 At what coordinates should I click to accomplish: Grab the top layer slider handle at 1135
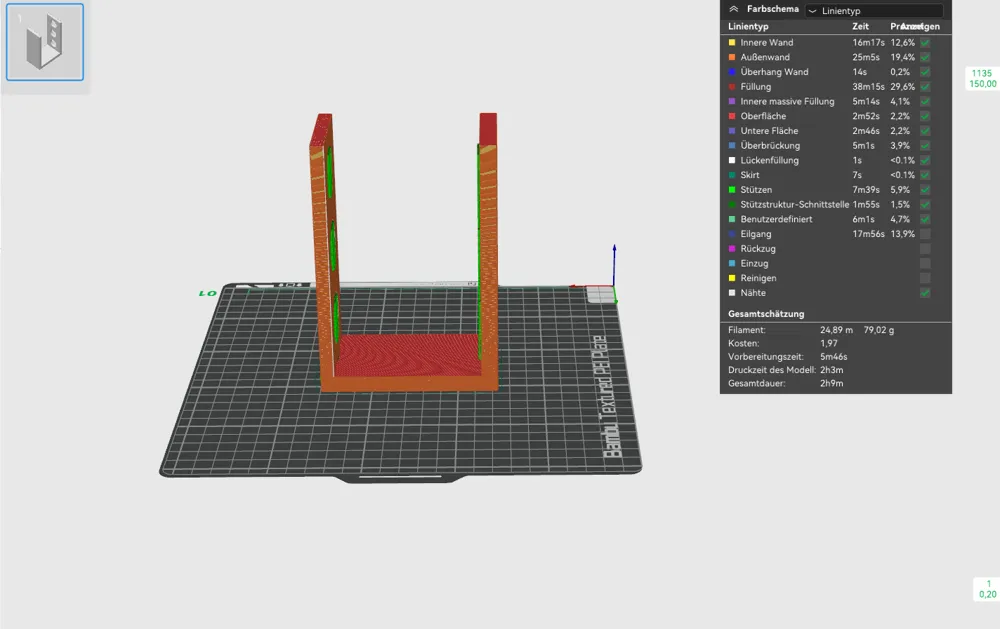pyautogui.click(x=981, y=78)
